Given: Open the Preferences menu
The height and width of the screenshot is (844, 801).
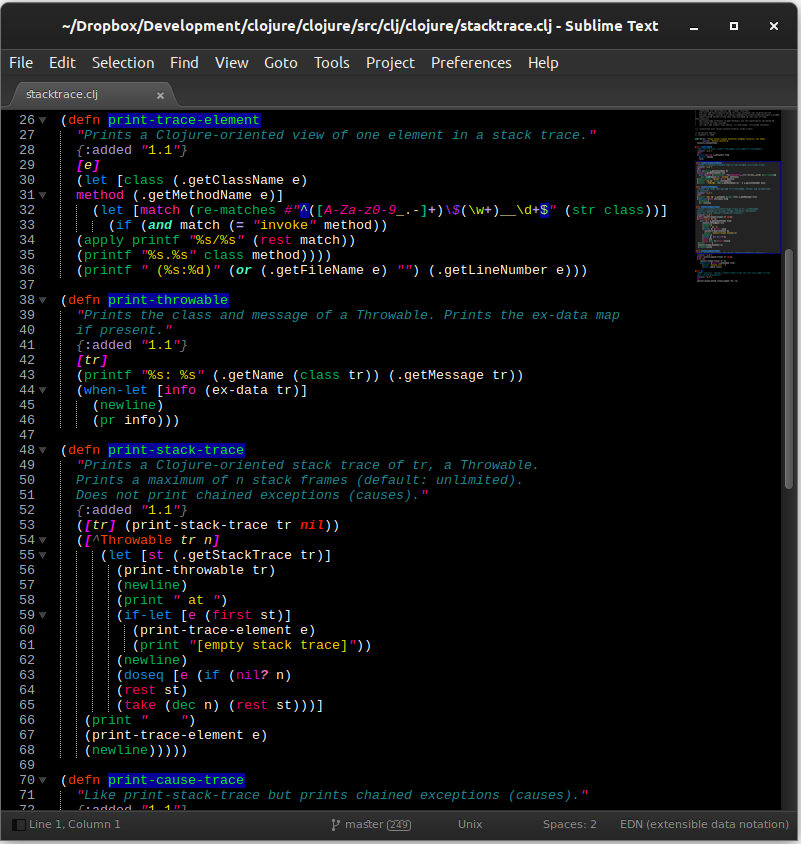Looking at the screenshot, I should click(471, 62).
